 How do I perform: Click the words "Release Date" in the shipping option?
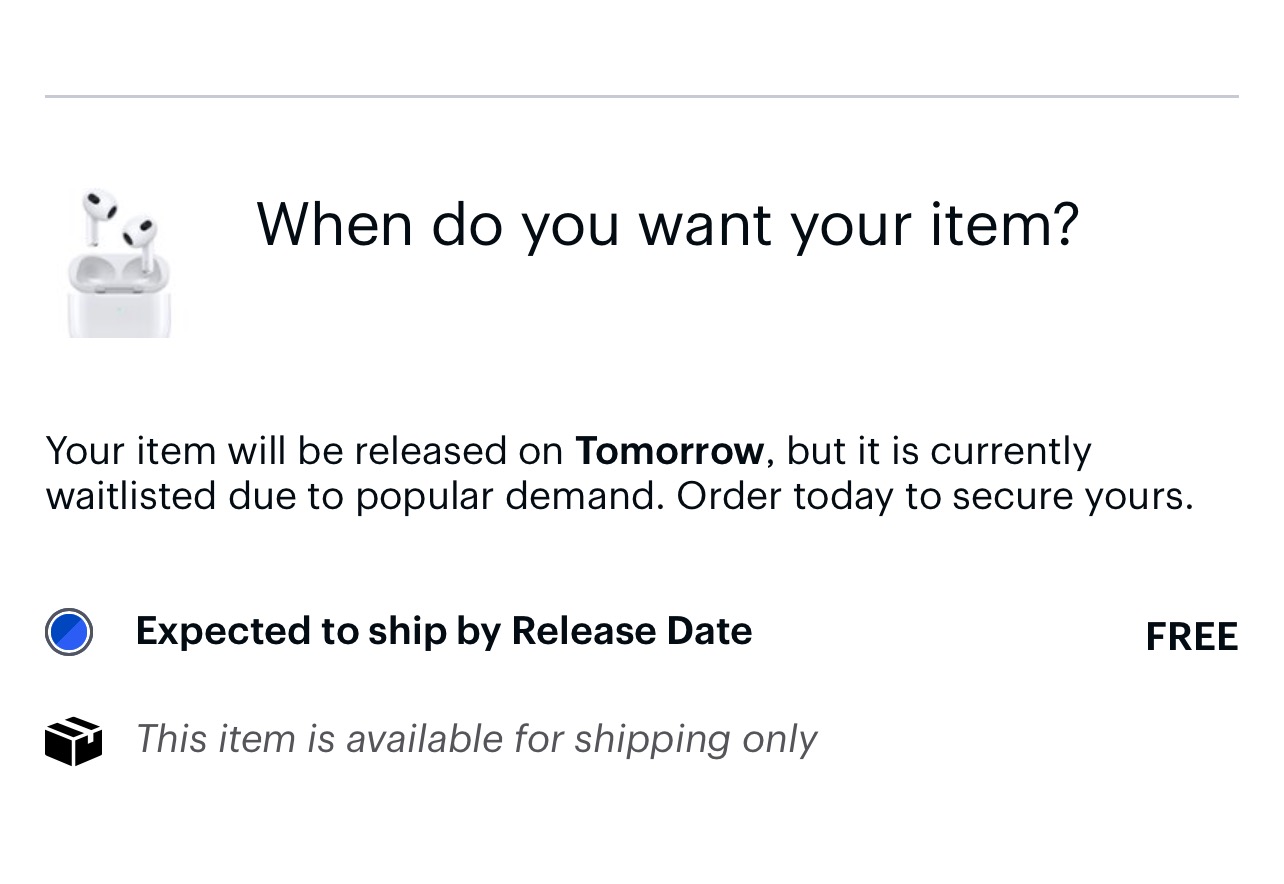[631, 631]
